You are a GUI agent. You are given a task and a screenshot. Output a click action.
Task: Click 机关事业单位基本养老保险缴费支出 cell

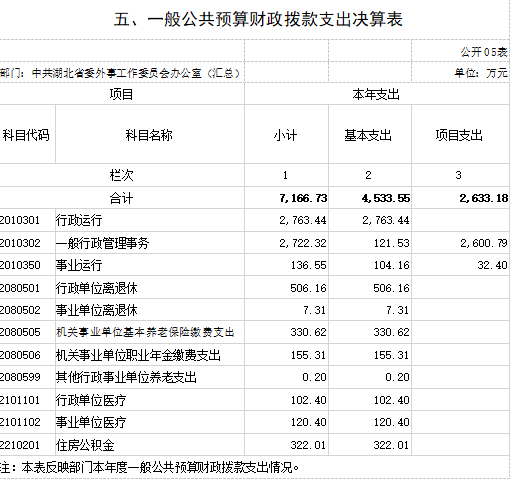point(150,332)
